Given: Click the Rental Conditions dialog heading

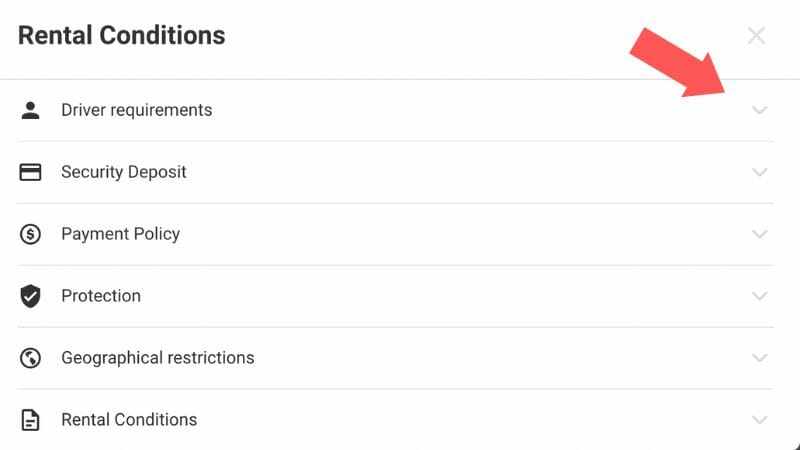Looking at the screenshot, I should pyautogui.click(x=122, y=36).
